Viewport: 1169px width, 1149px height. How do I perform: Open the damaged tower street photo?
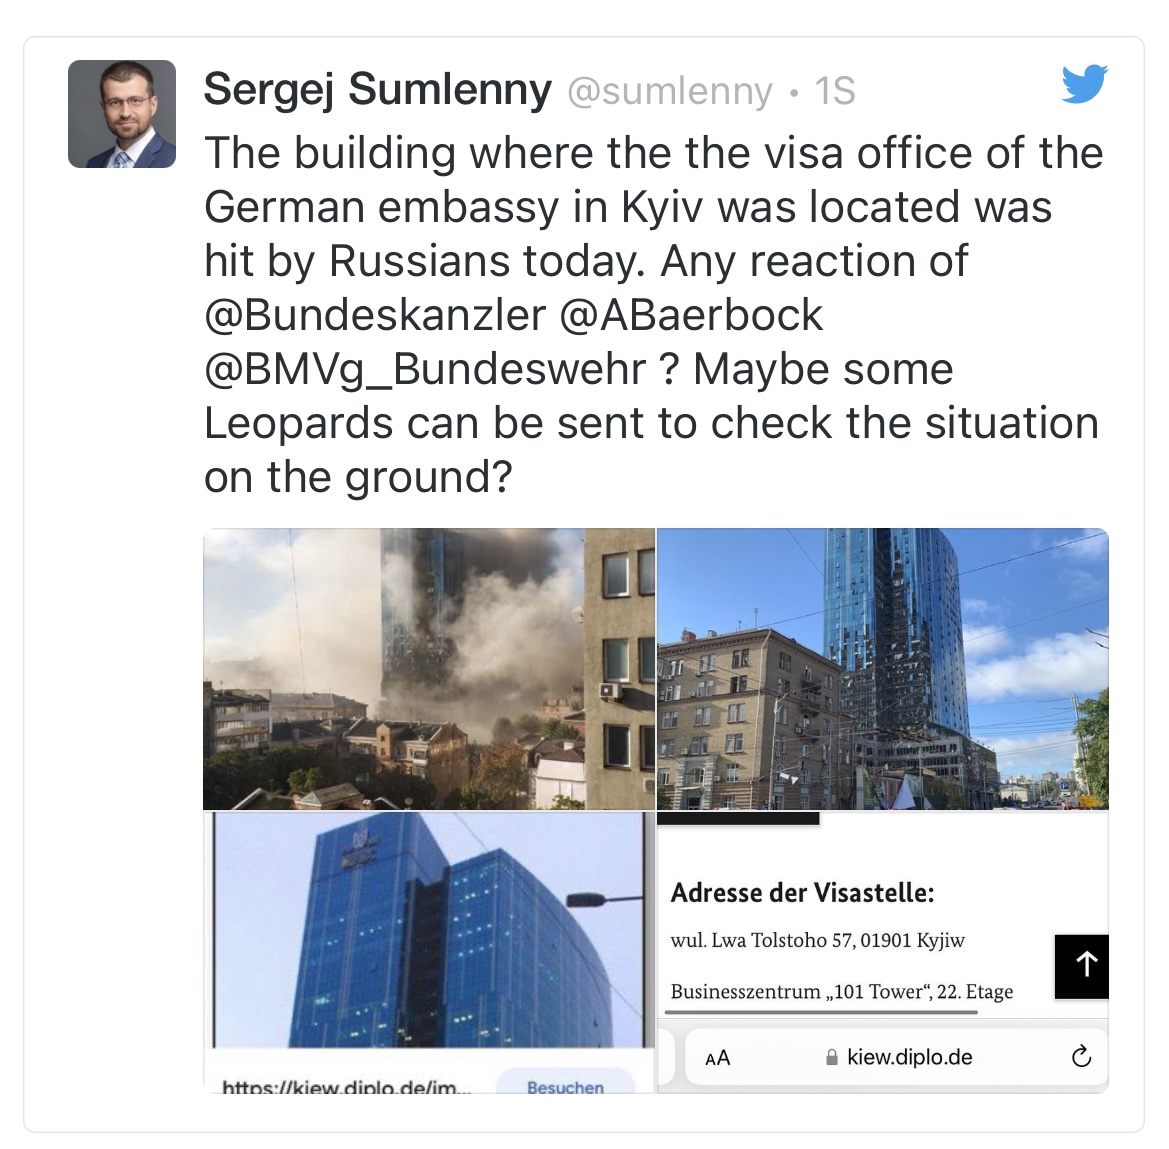(x=883, y=669)
